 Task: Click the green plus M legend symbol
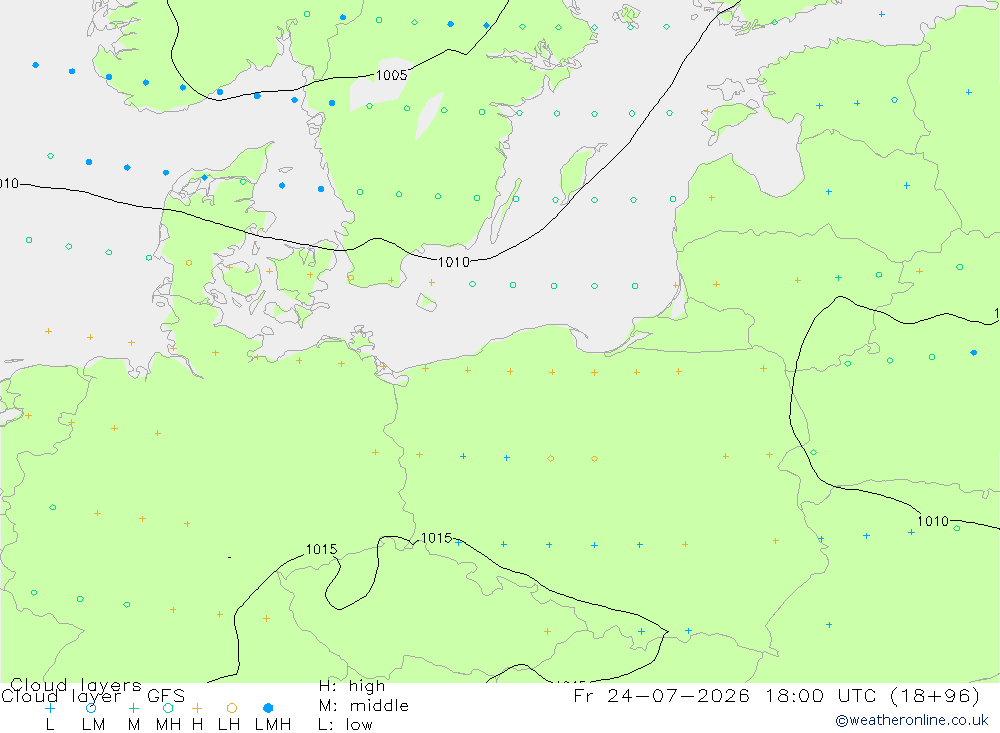[x=133, y=708]
